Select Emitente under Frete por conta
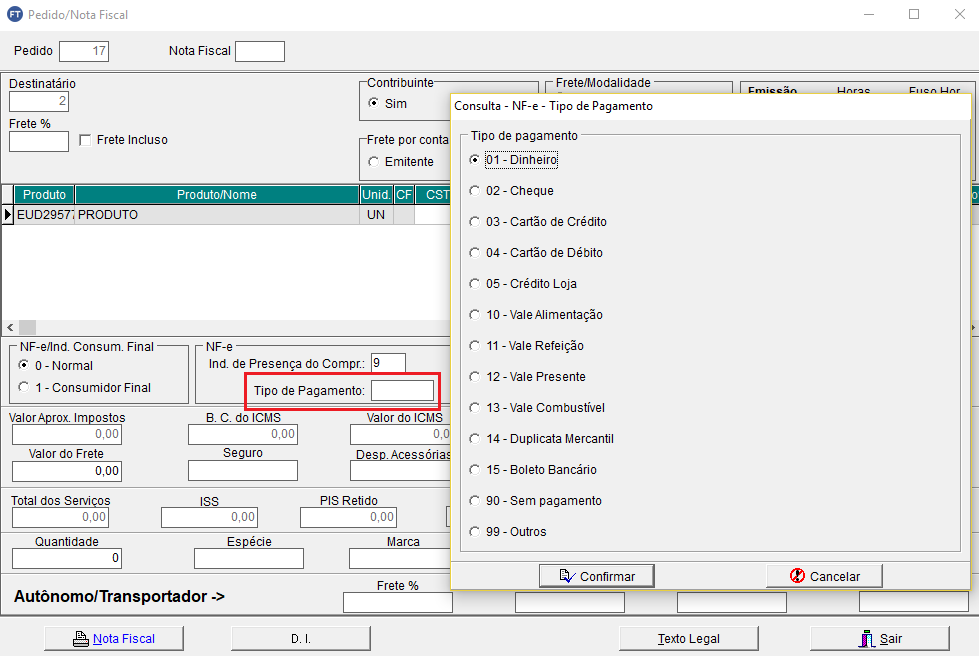The width and height of the screenshot is (979, 656). [x=373, y=162]
